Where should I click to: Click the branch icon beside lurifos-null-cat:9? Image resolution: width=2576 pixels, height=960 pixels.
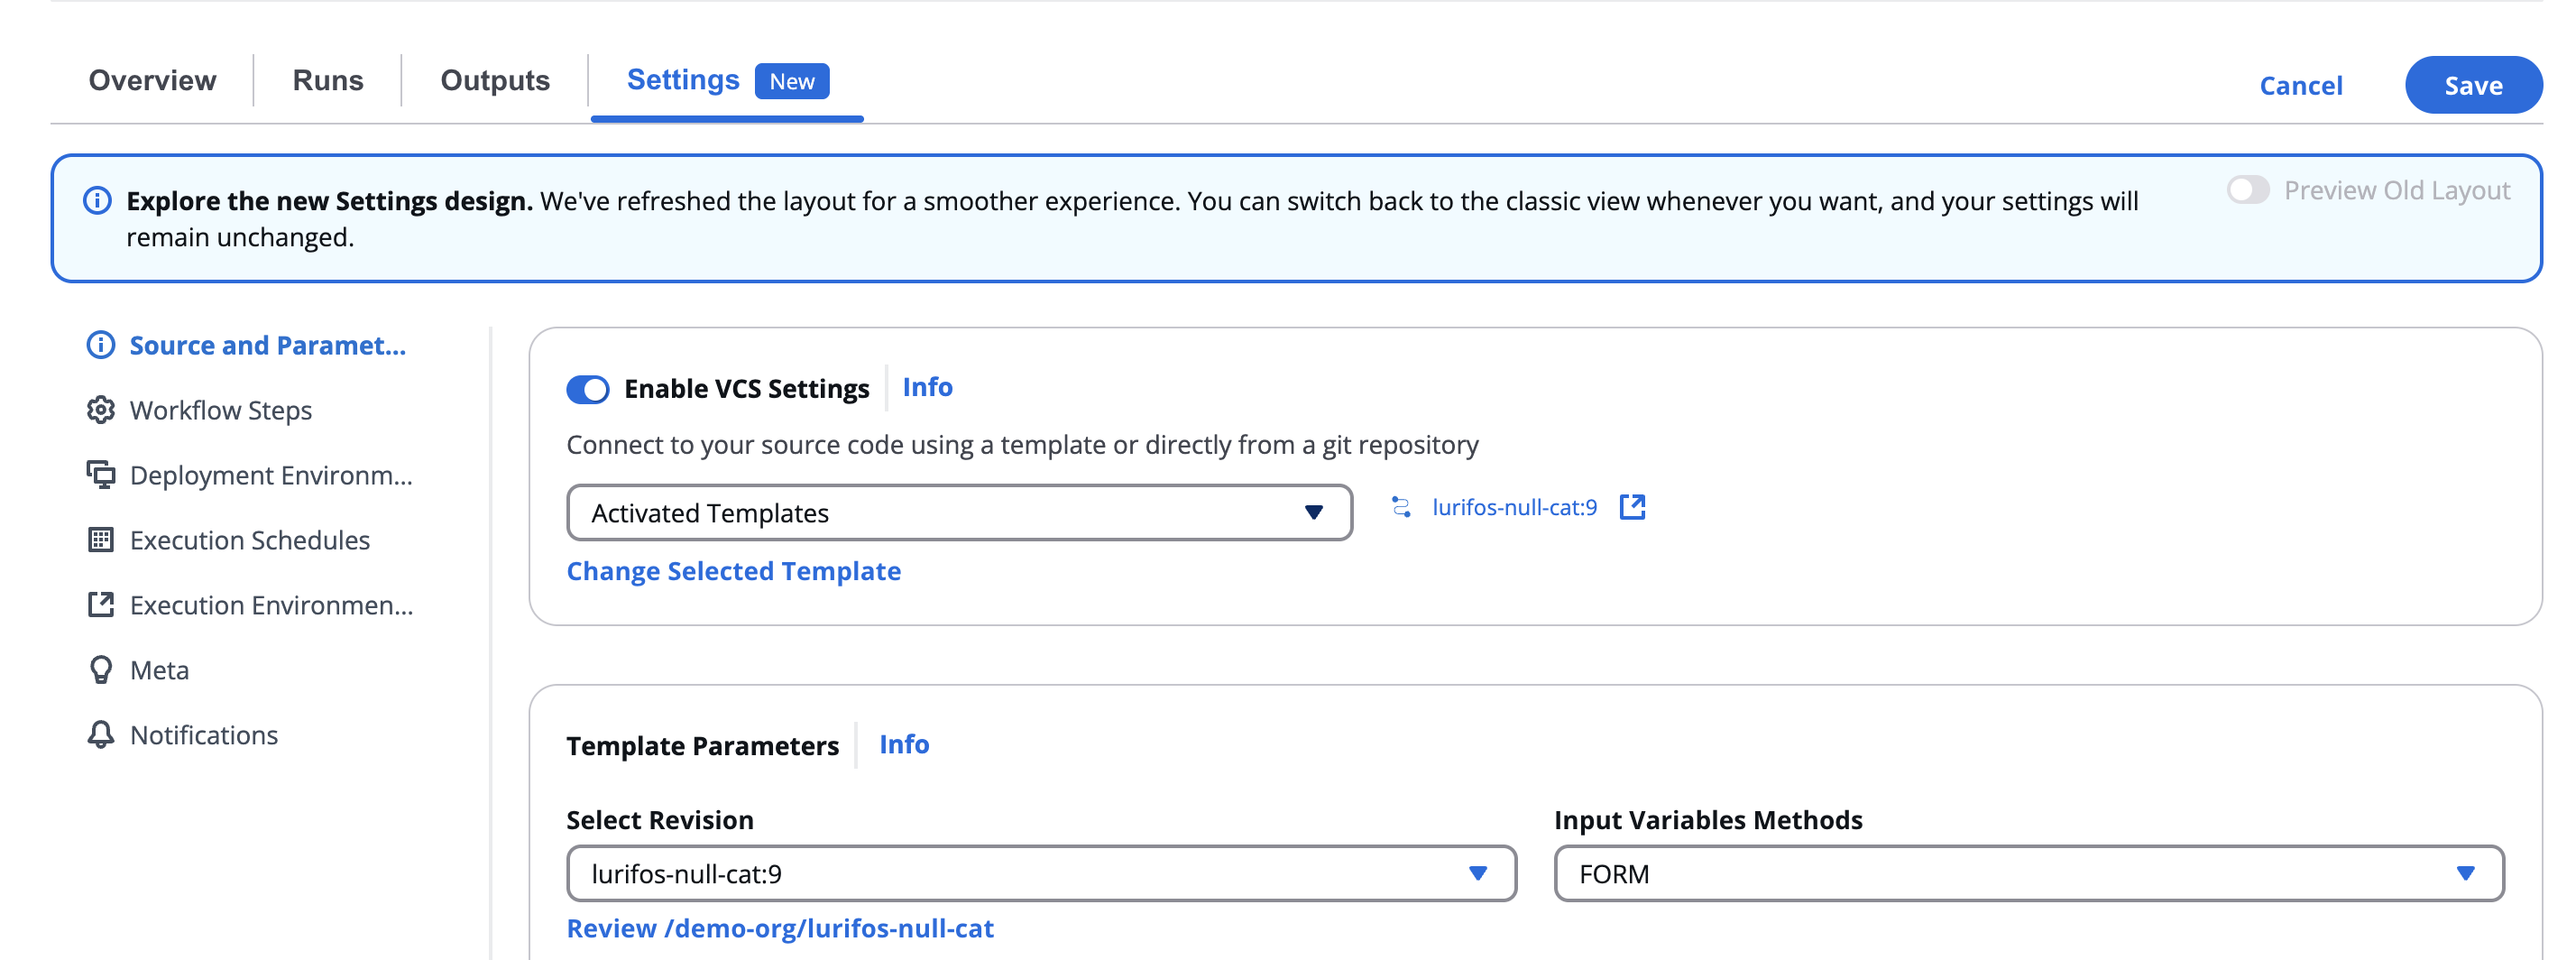click(x=1399, y=507)
